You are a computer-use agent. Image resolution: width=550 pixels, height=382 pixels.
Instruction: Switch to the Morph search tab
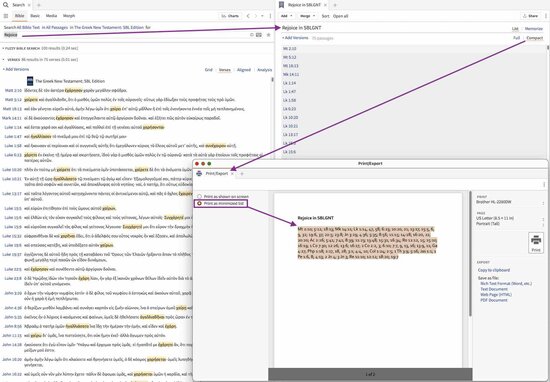[x=69, y=16]
